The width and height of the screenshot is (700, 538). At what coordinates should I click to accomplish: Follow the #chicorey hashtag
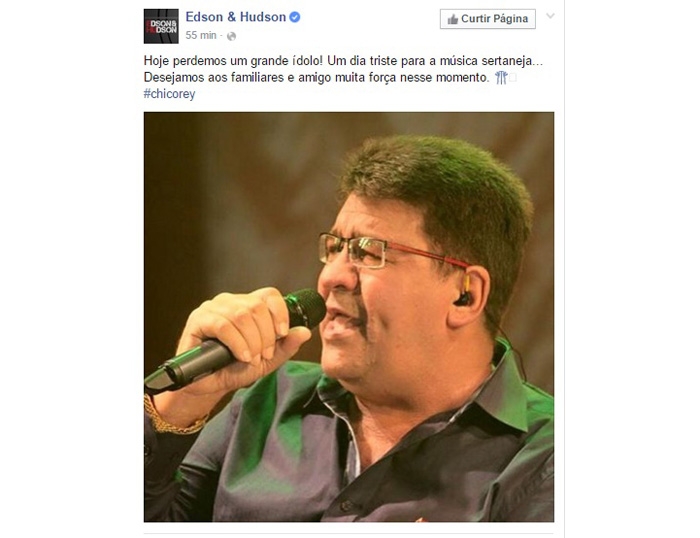pos(169,94)
